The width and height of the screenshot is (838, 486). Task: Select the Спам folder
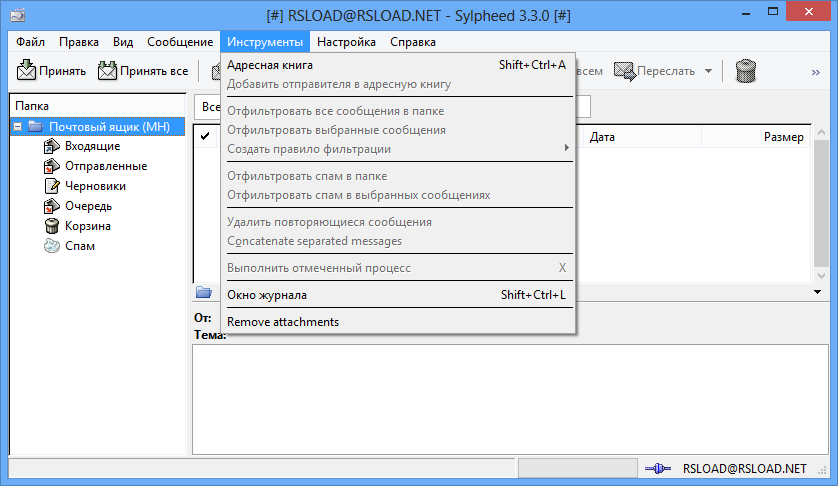(80, 246)
